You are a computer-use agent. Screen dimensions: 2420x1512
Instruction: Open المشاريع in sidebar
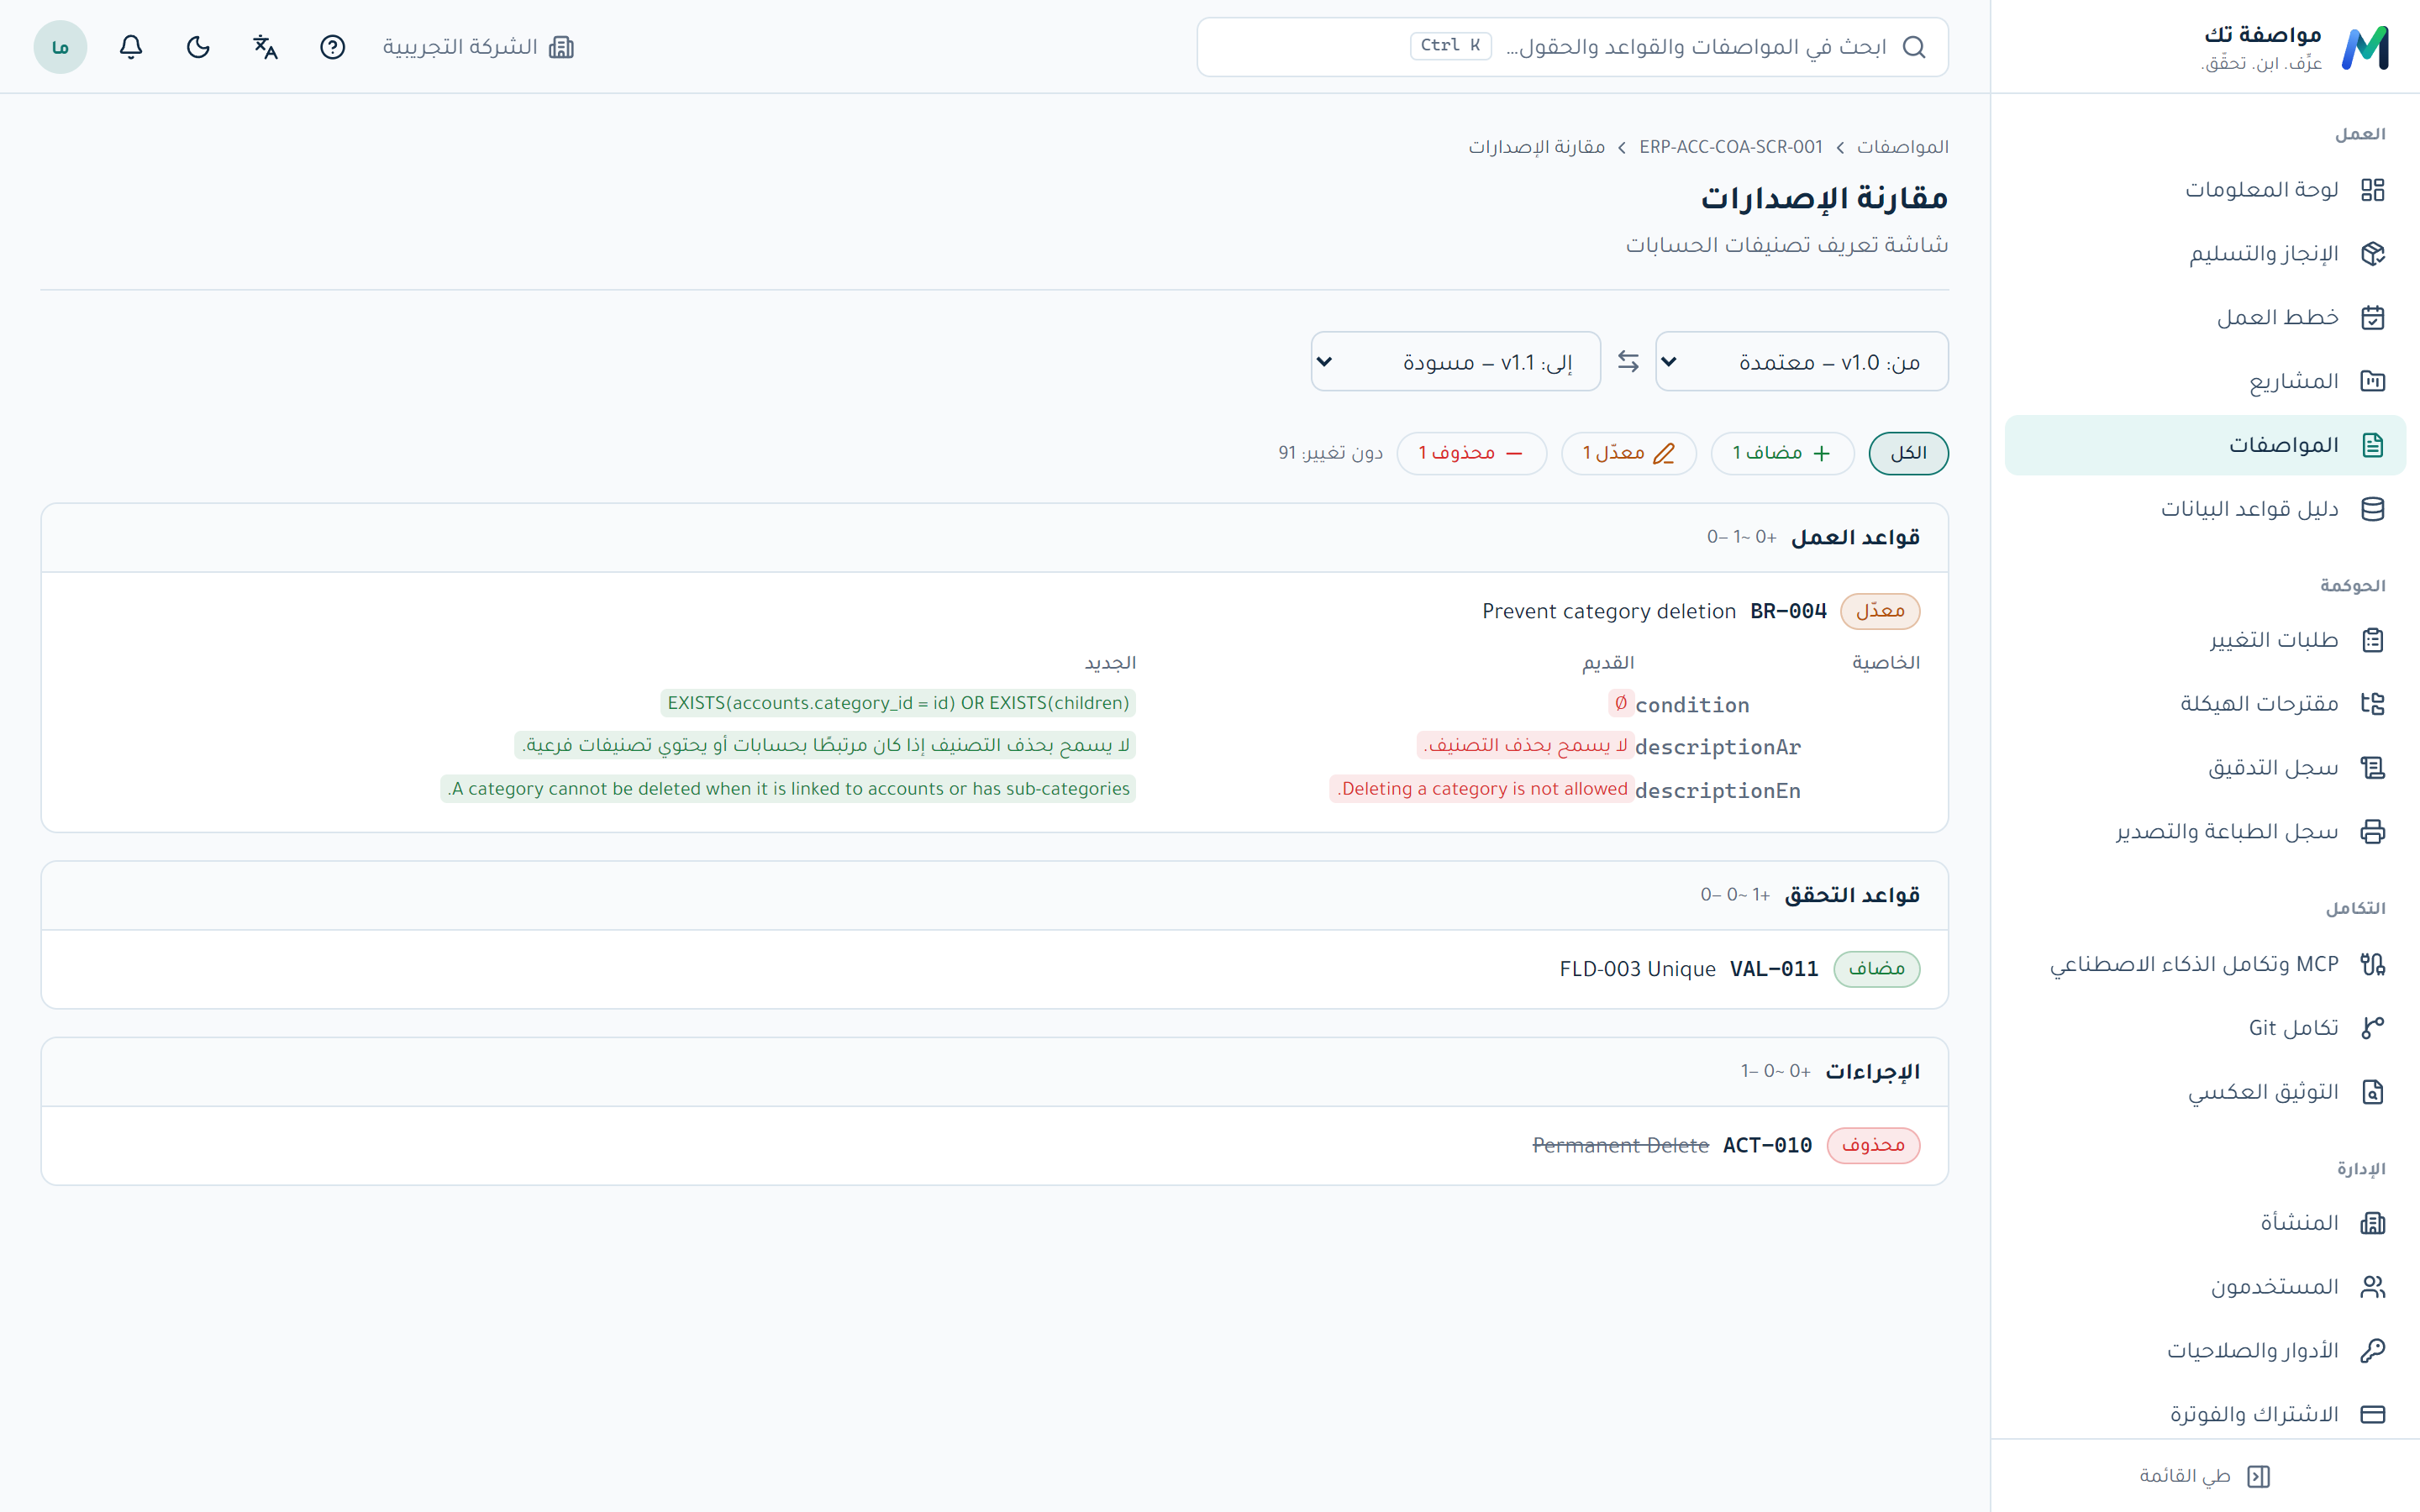2205,381
